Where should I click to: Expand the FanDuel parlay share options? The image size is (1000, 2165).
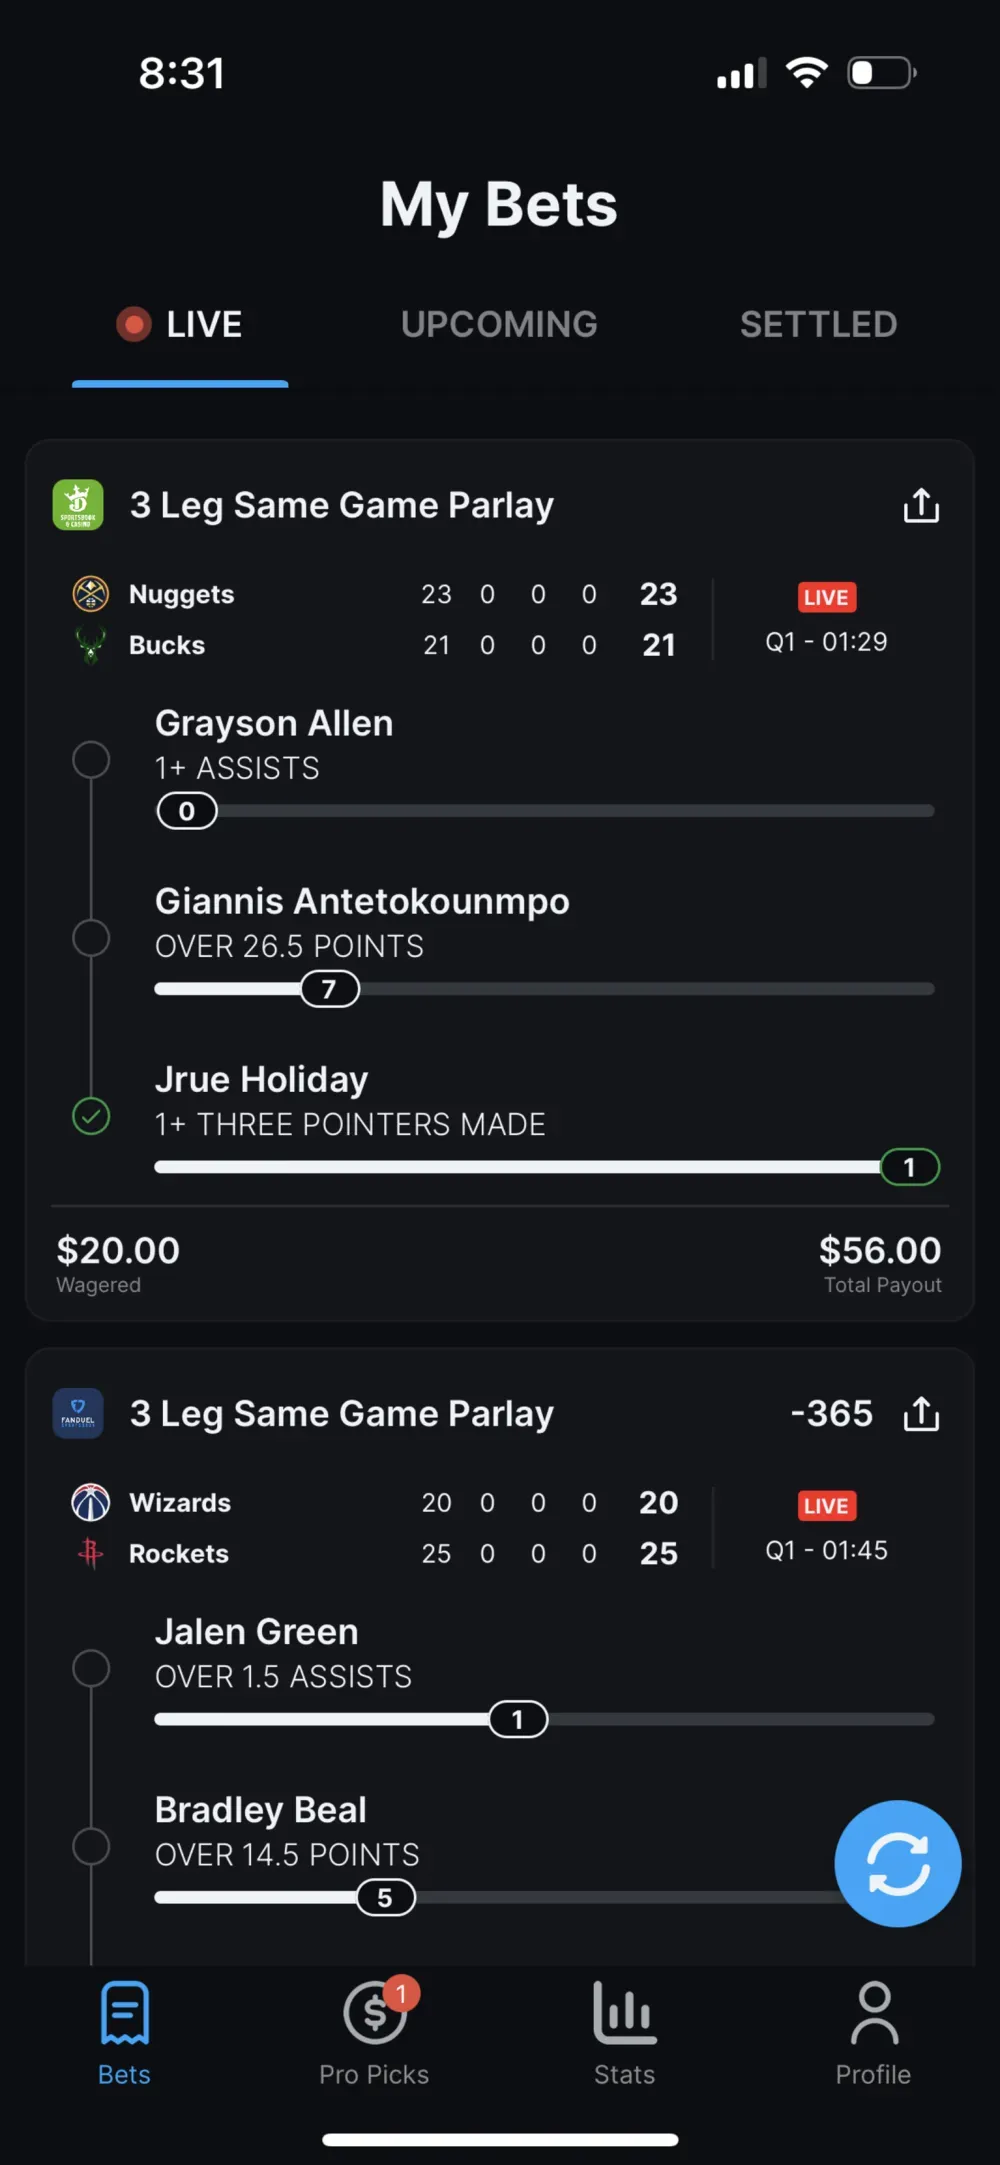click(920, 1414)
